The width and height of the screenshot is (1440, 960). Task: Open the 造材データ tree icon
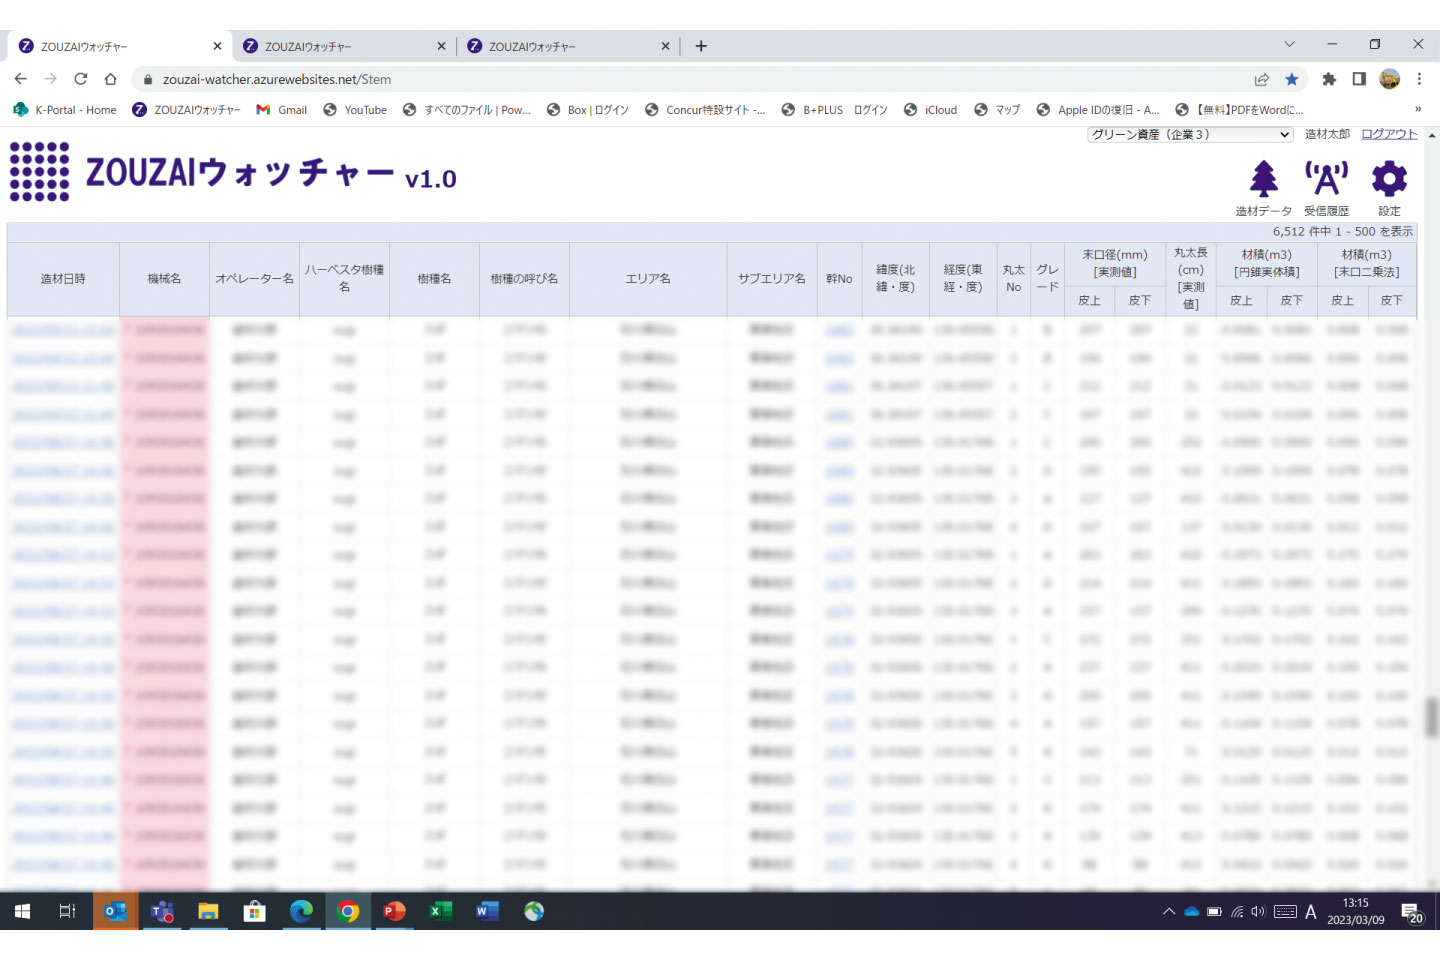tap(1263, 180)
